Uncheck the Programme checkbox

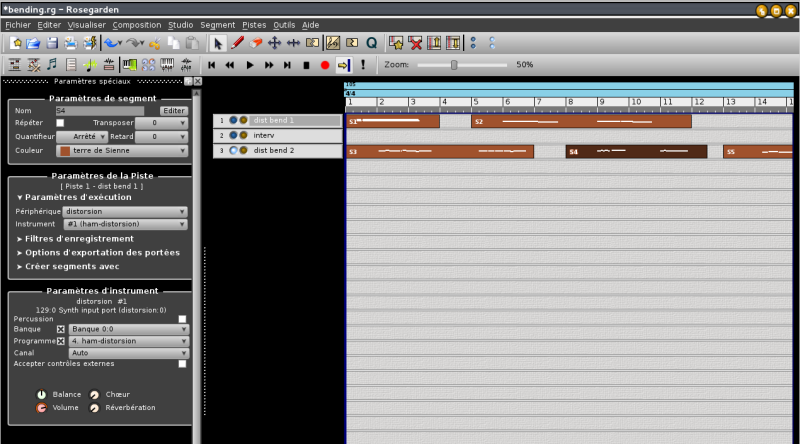(61, 341)
